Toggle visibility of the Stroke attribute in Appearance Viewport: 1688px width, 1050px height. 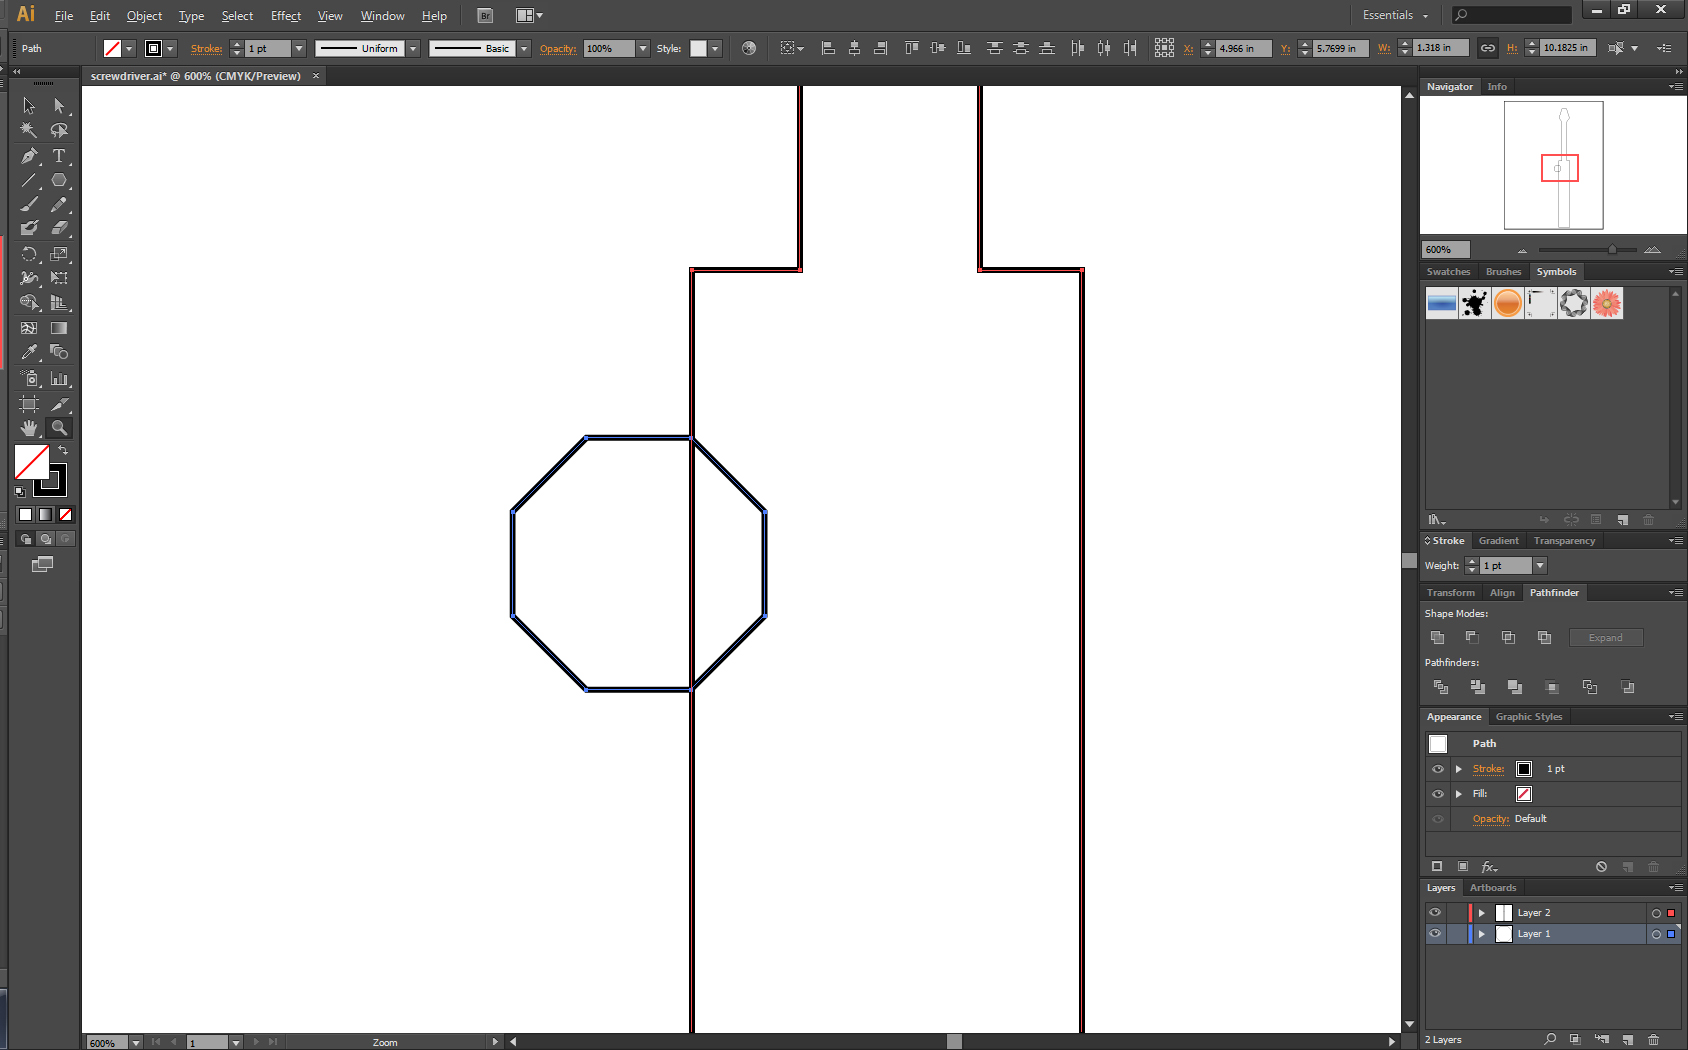(x=1437, y=769)
